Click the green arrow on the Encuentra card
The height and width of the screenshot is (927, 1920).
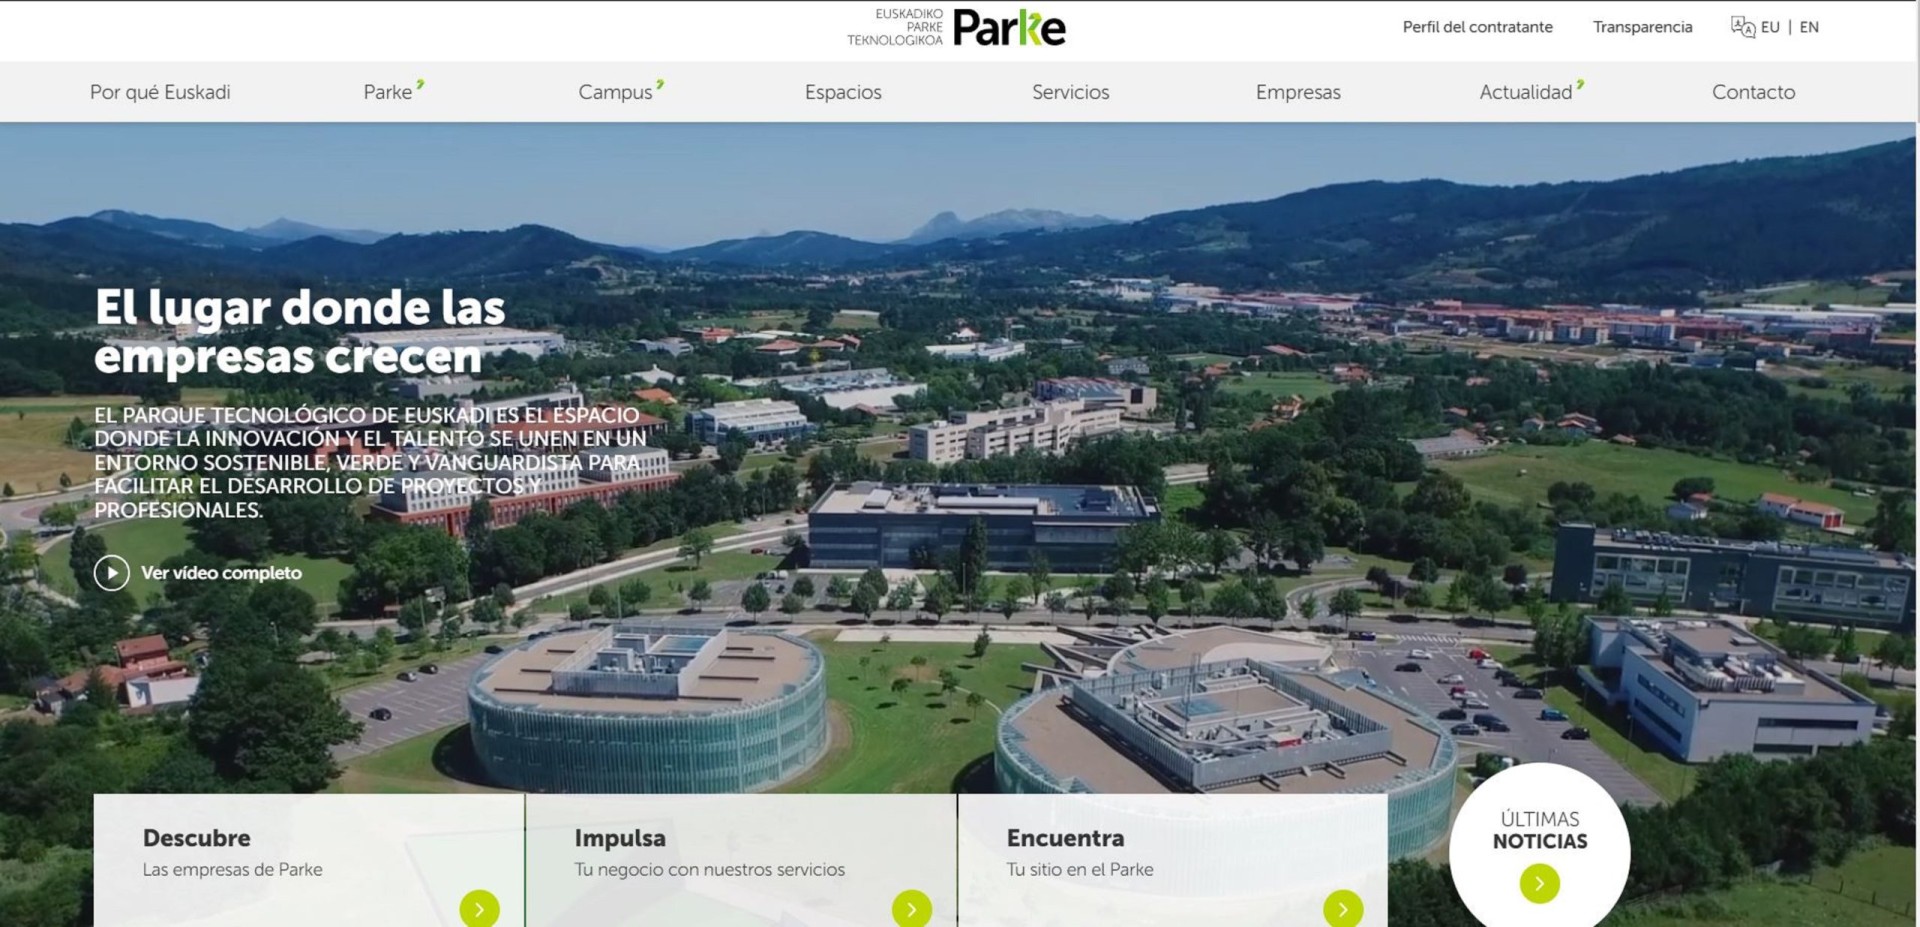(x=1341, y=910)
